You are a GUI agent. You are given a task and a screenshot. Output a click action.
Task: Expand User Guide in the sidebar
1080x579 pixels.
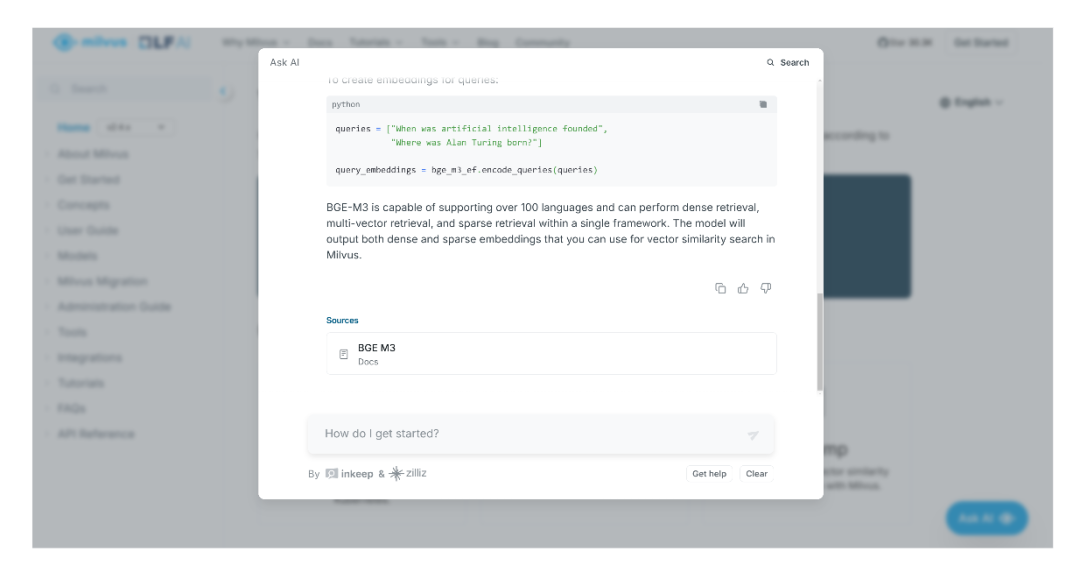87,231
